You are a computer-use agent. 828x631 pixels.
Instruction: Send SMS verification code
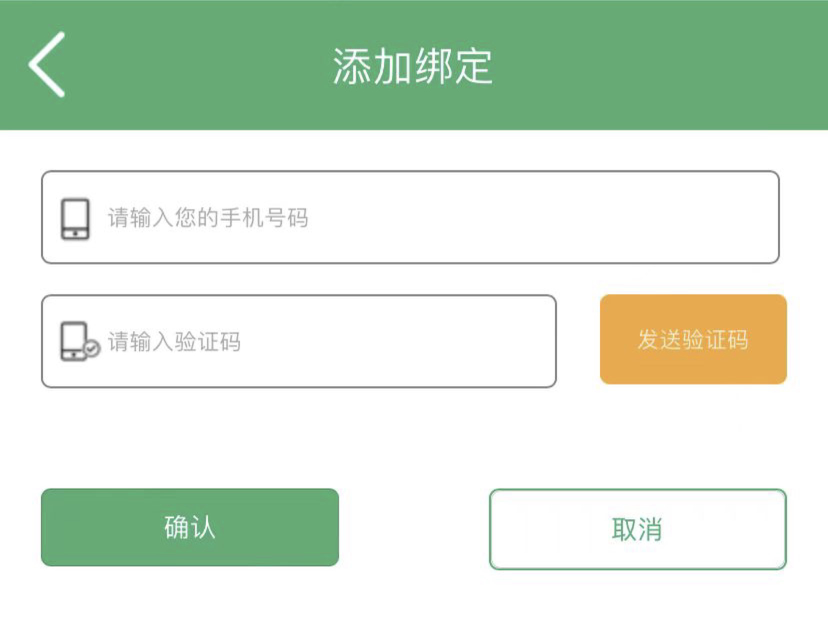click(693, 339)
